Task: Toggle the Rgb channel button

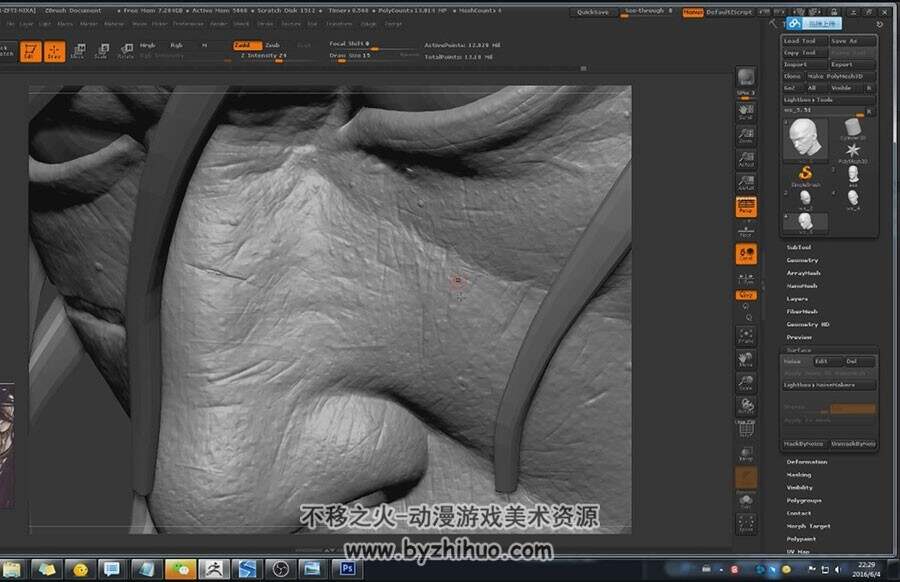Action: point(176,45)
